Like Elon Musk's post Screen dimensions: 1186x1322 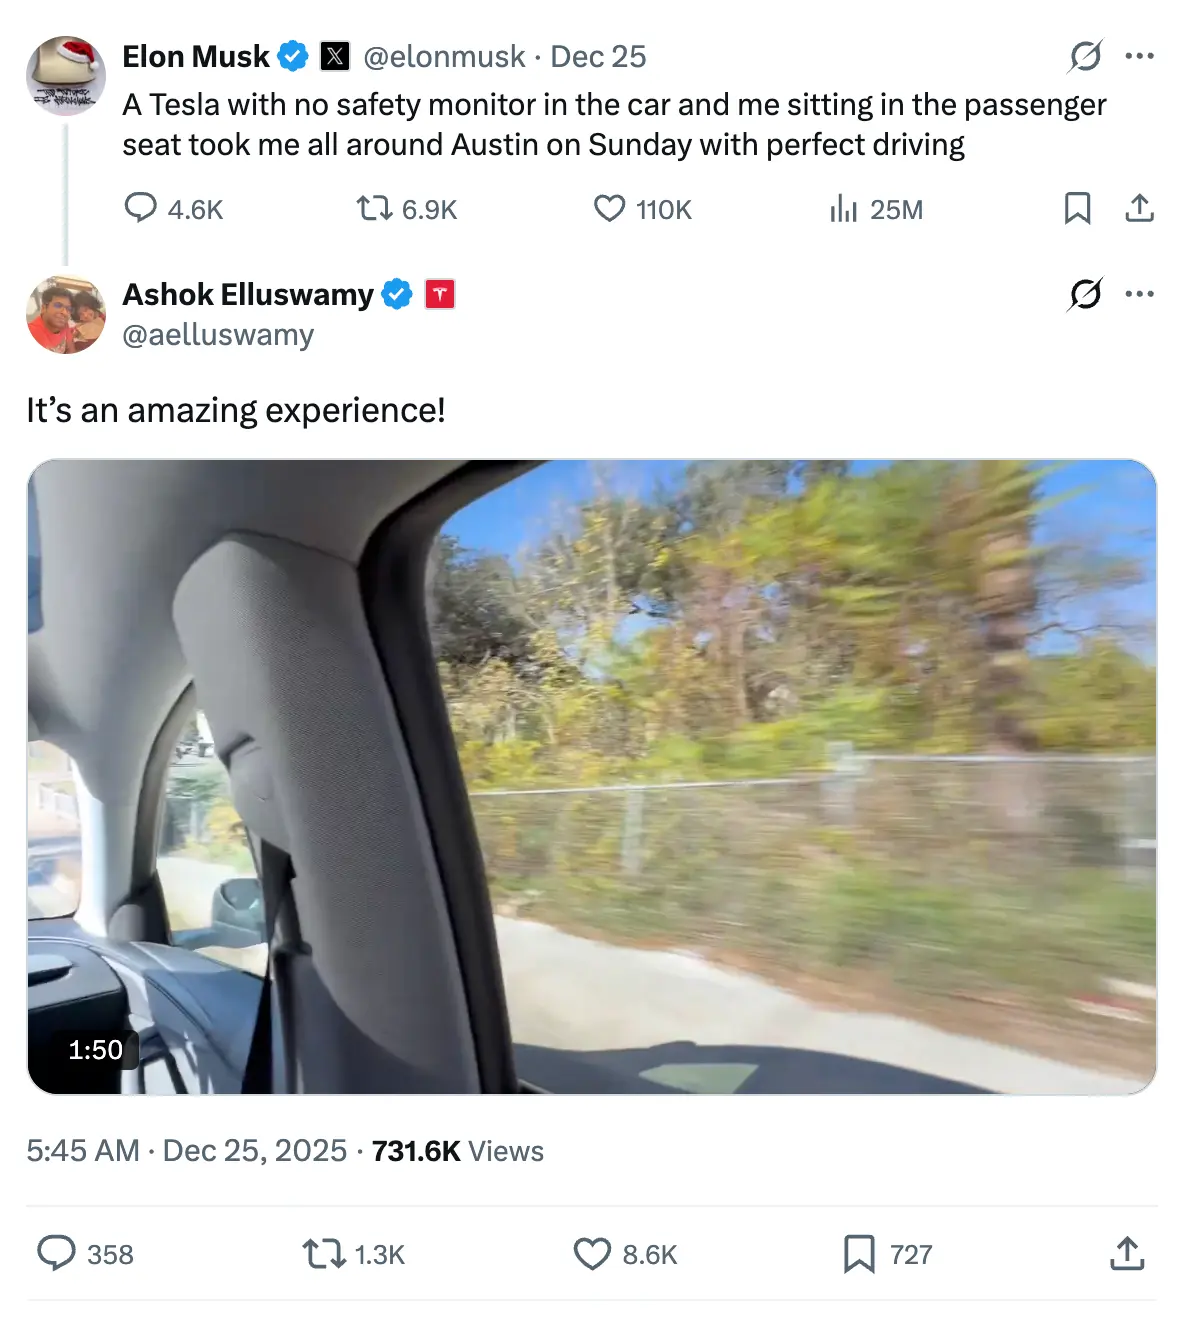point(609,208)
